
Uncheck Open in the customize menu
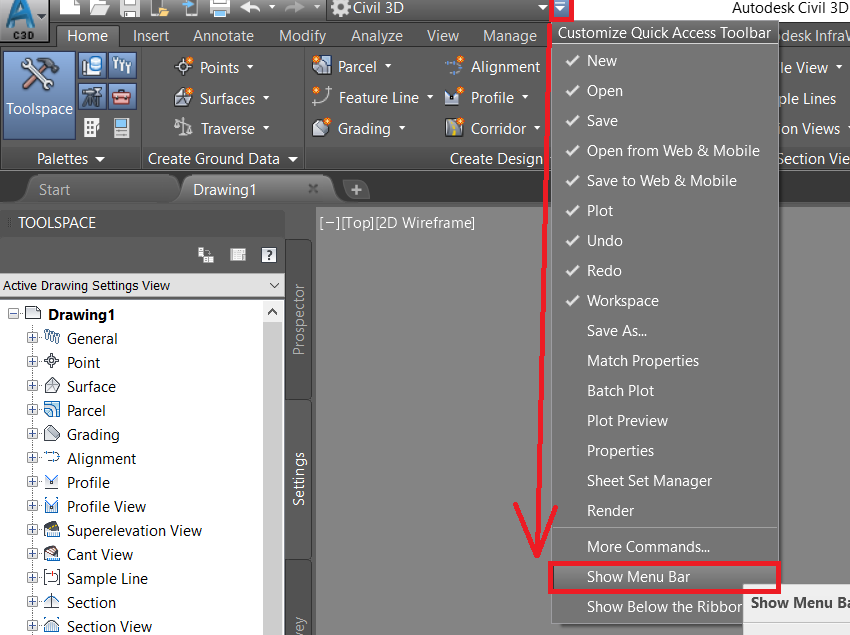(665, 91)
